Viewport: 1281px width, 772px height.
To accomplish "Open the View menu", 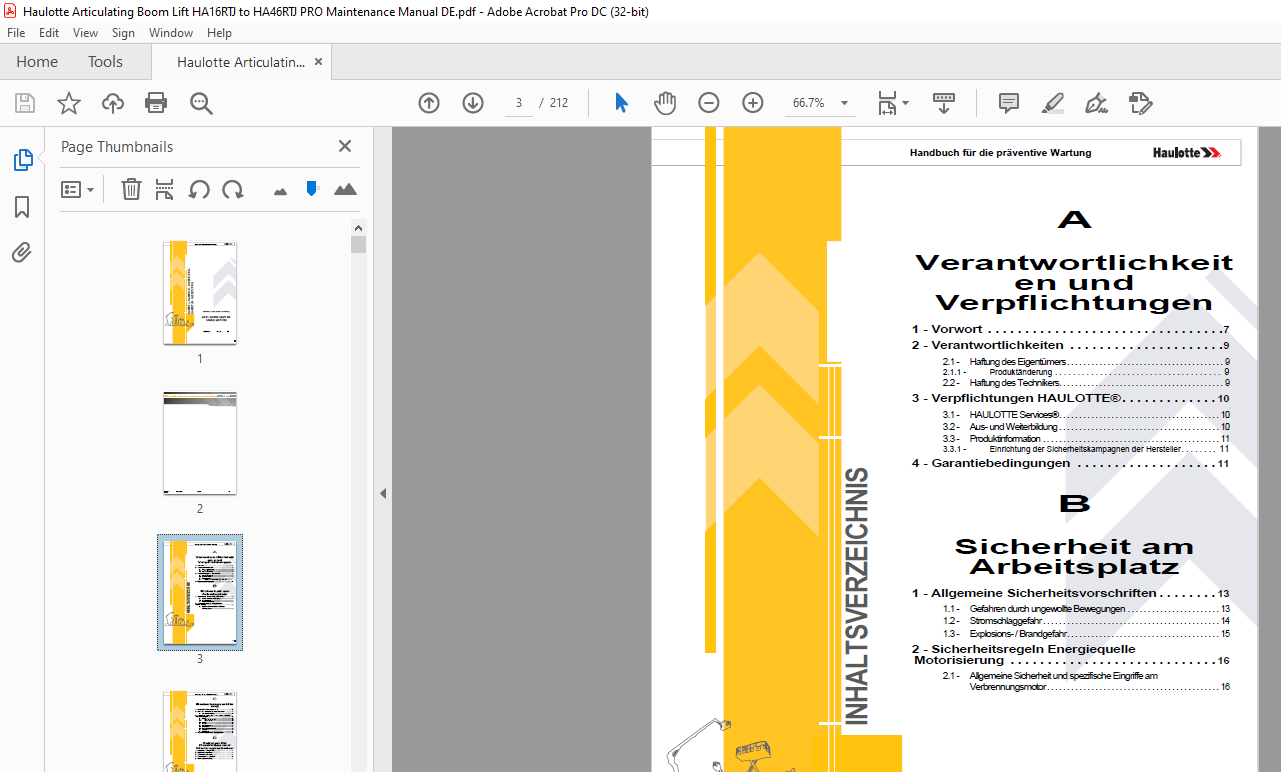I will (x=86, y=33).
